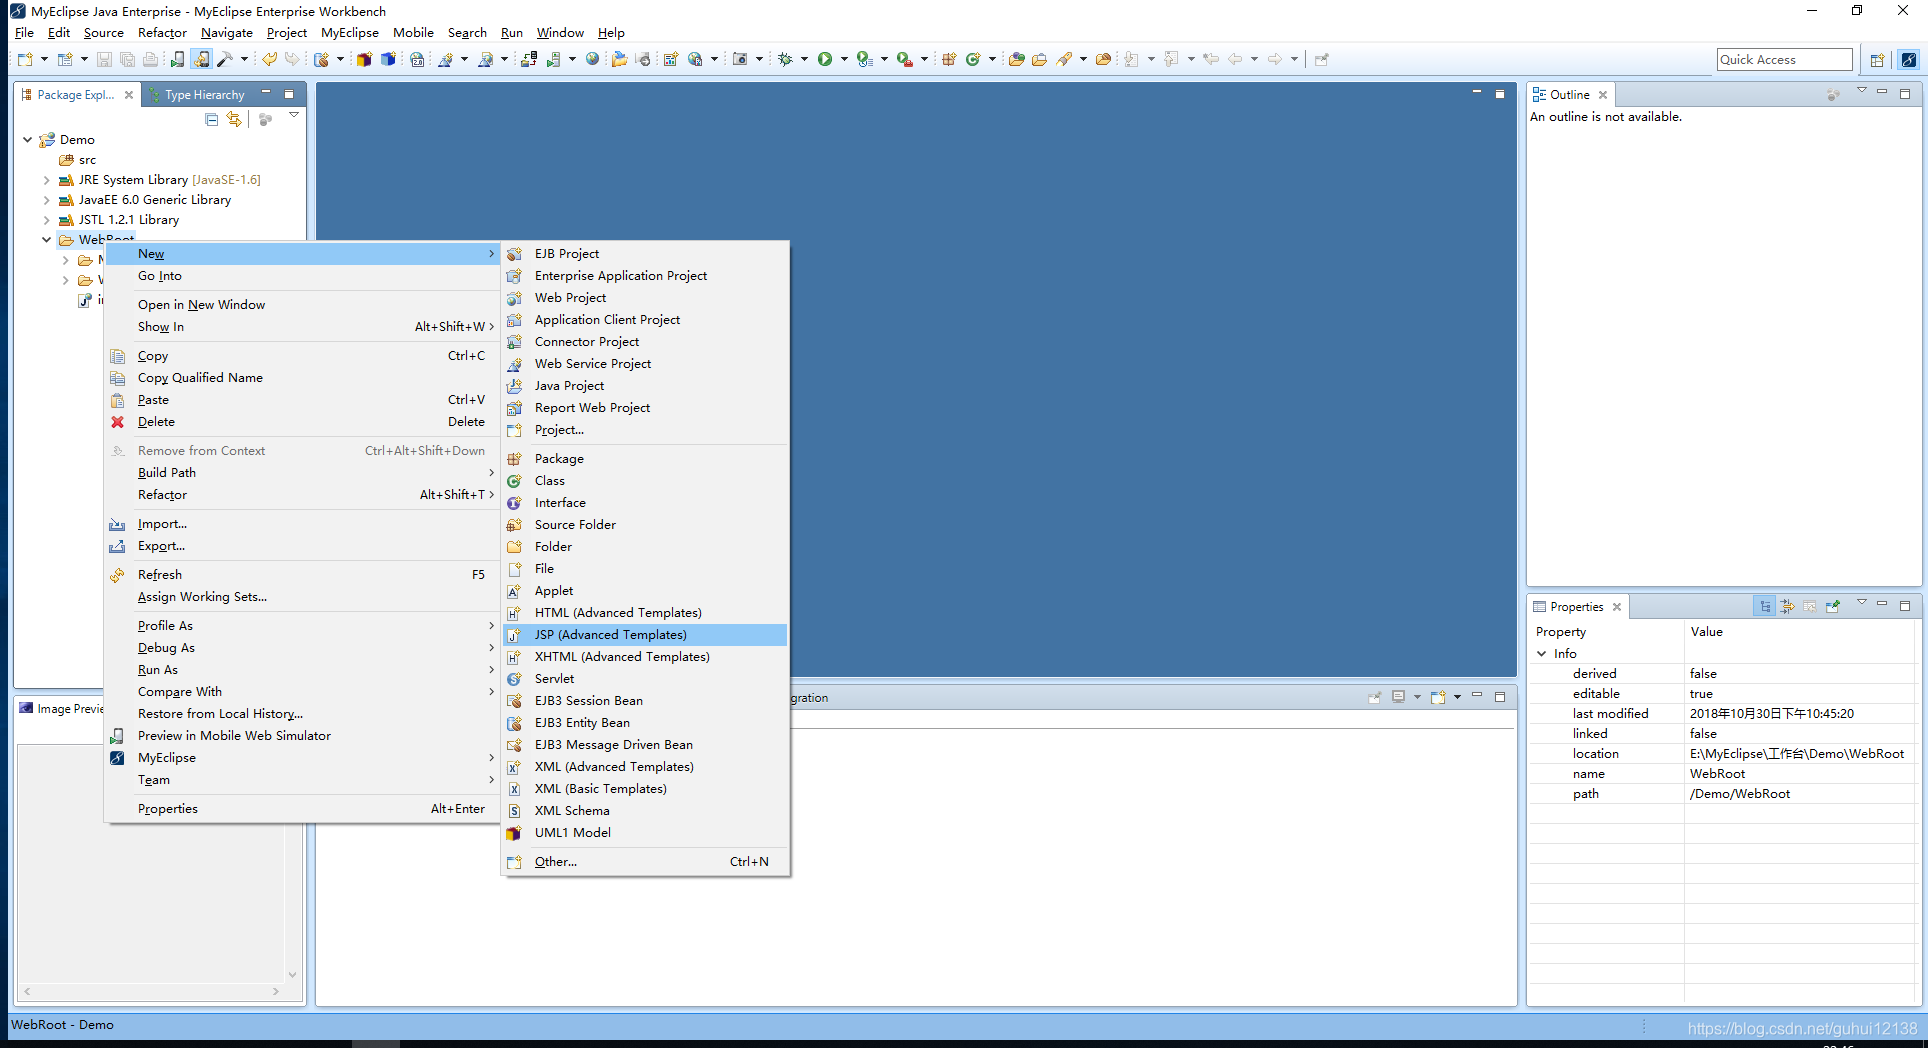Click Collapse All in Package Explorer
This screenshot has width=1928, height=1048.
tap(211, 119)
